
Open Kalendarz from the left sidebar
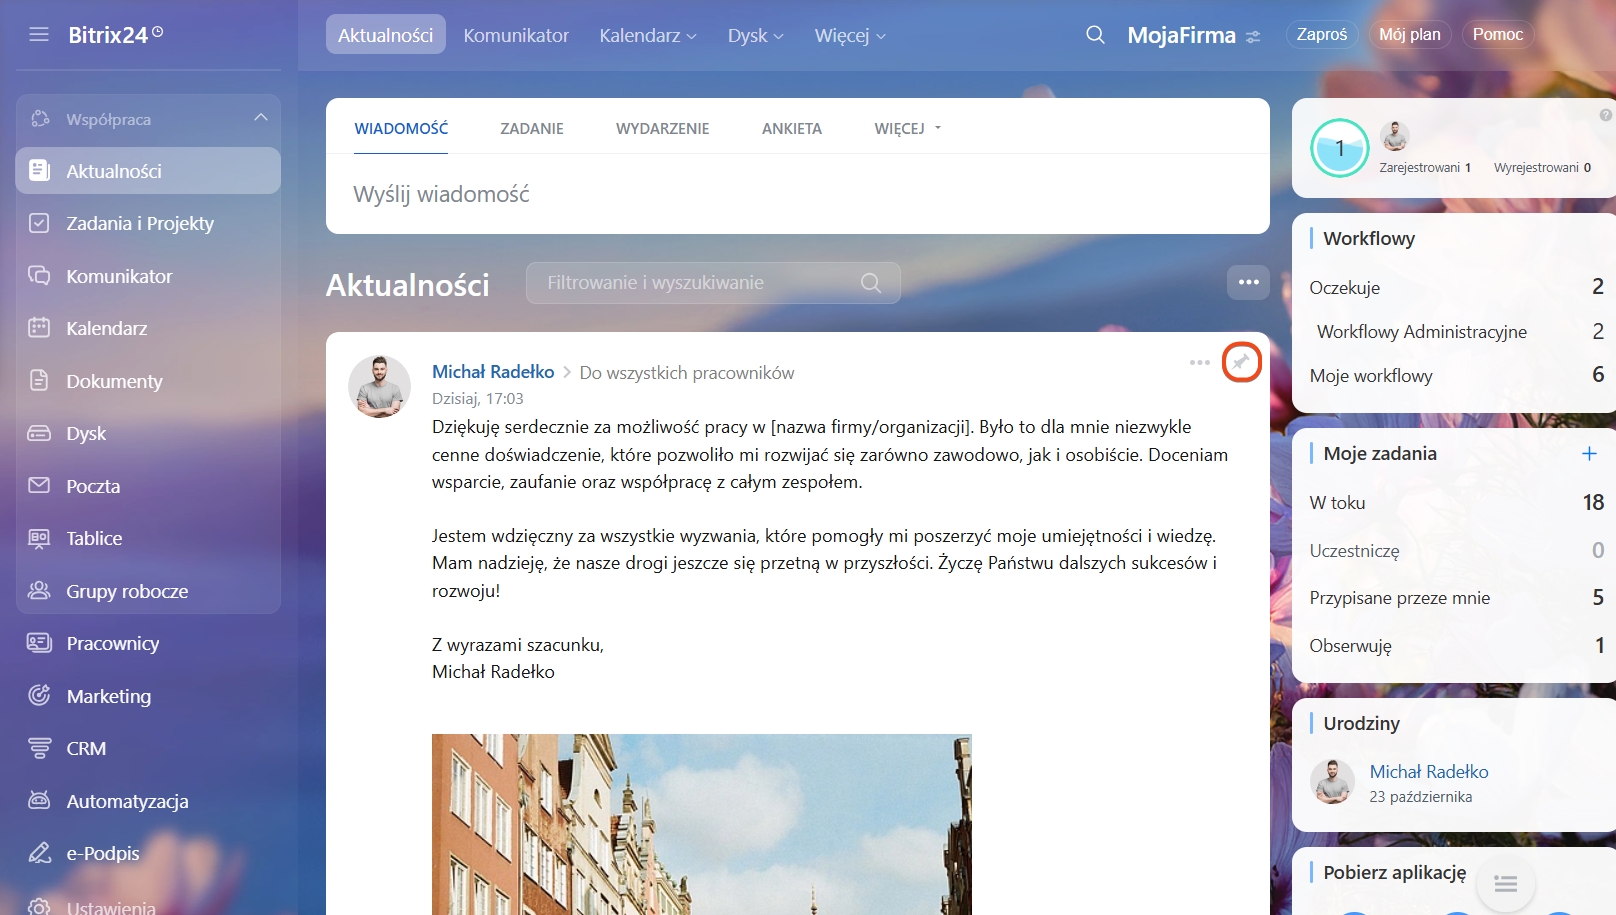pyautogui.click(x=106, y=328)
